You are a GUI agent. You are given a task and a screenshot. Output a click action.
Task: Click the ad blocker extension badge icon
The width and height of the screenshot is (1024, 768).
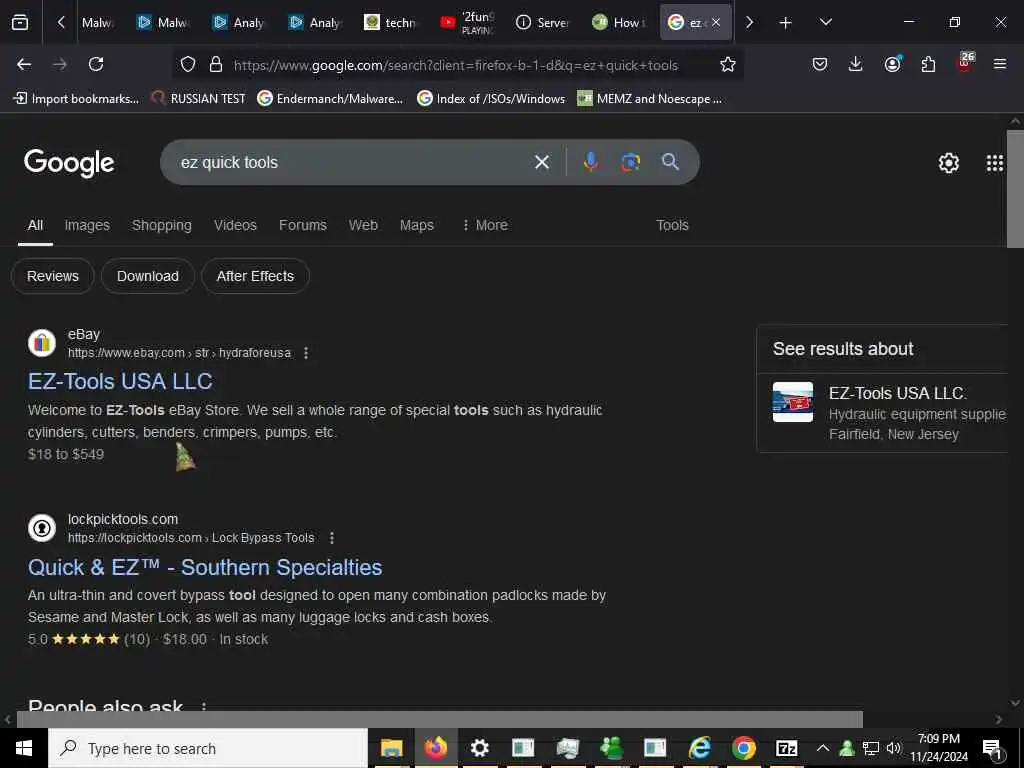pos(965,63)
